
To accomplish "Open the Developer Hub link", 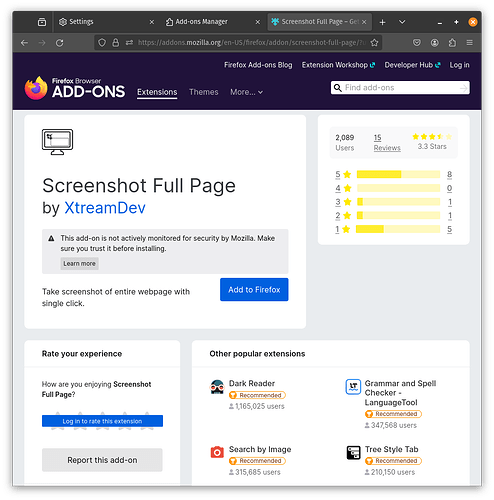I will click(412, 65).
